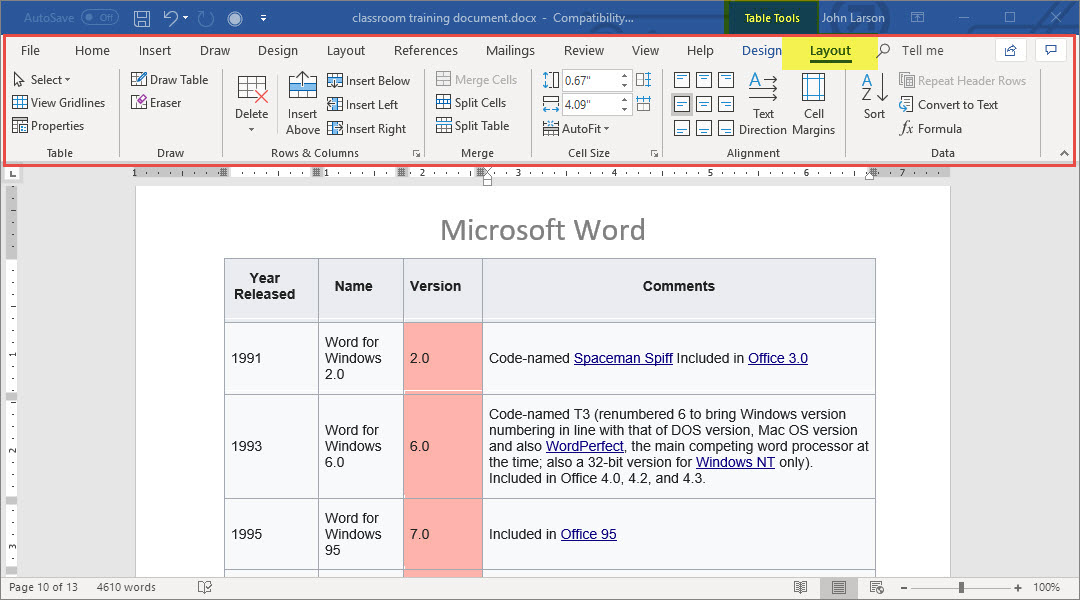Viewport: 1080px width, 600px height.
Task: Click the Sort button
Action: click(874, 96)
